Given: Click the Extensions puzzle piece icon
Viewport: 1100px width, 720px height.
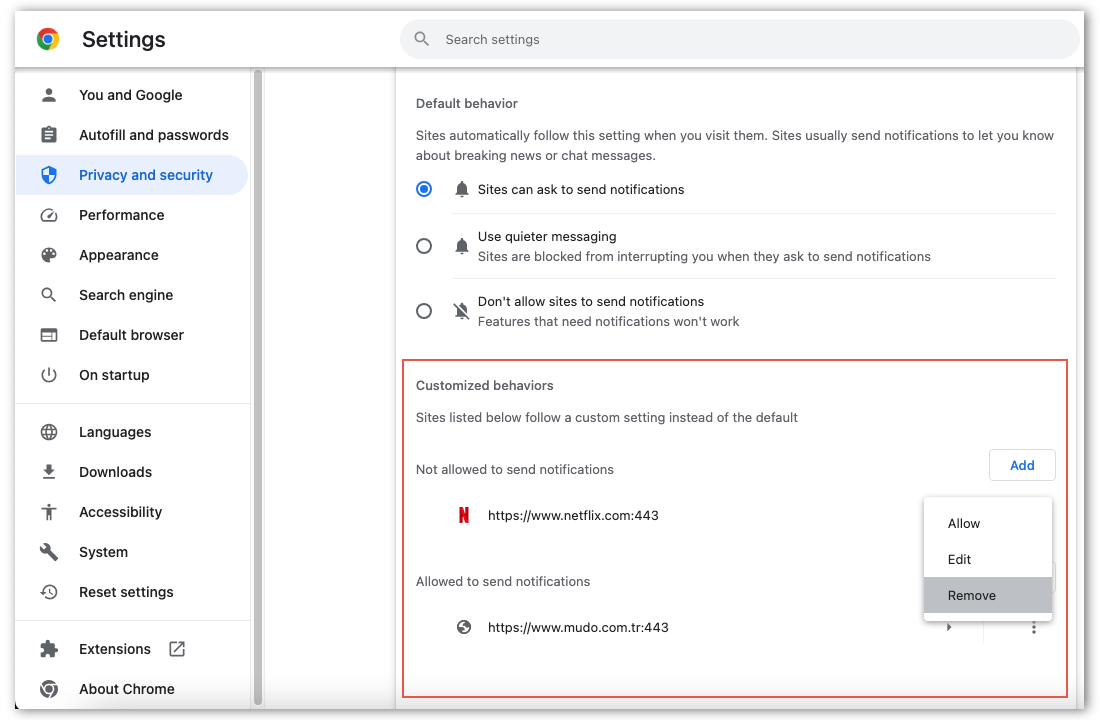Looking at the screenshot, I should tap(48, 648).
